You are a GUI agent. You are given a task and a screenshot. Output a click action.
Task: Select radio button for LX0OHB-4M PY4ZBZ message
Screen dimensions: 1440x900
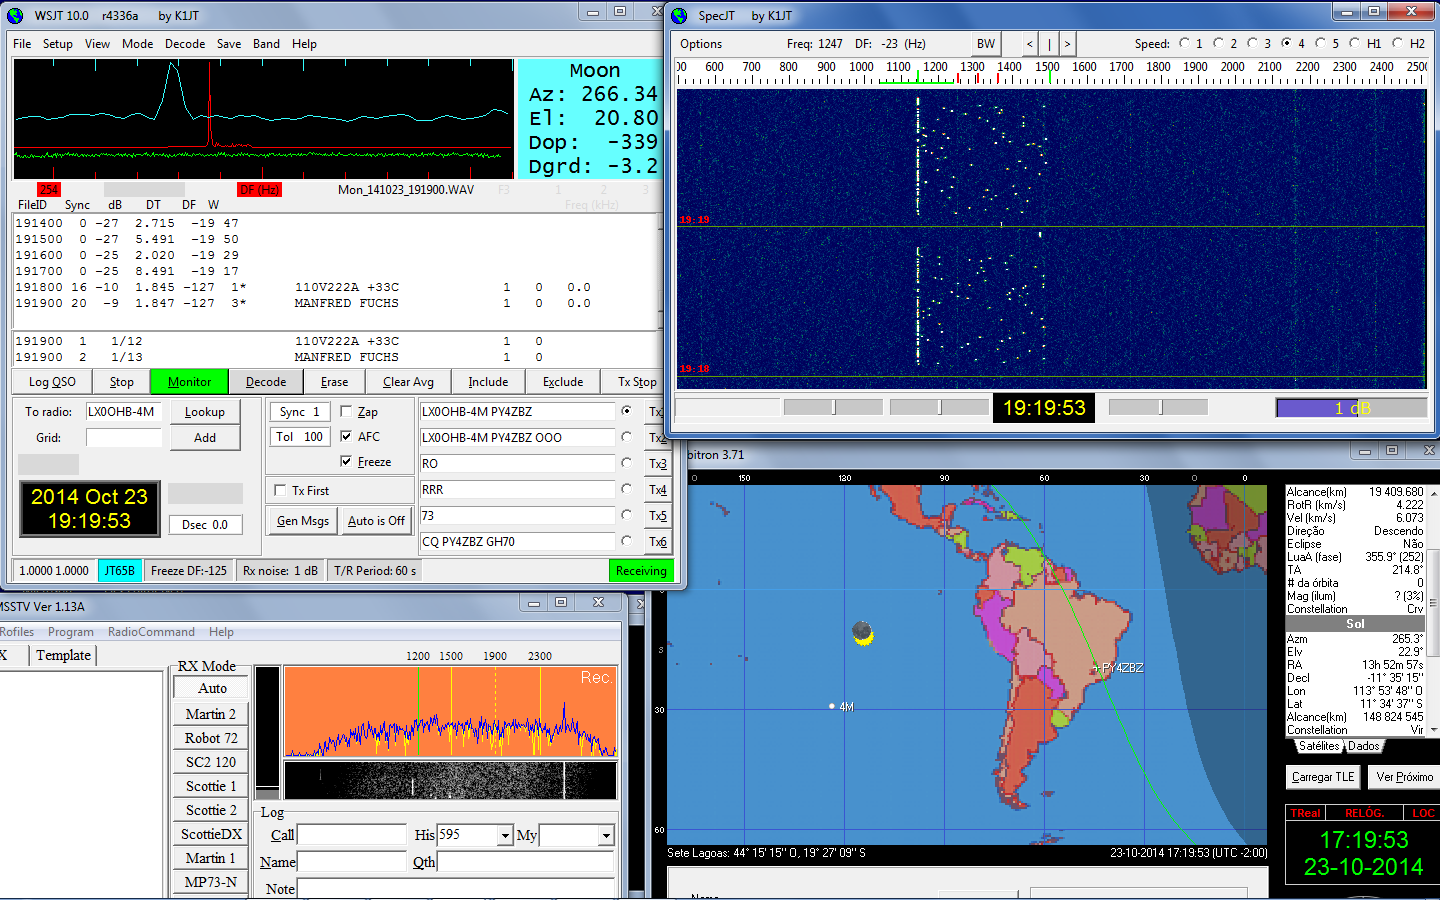tap(627, 411)
